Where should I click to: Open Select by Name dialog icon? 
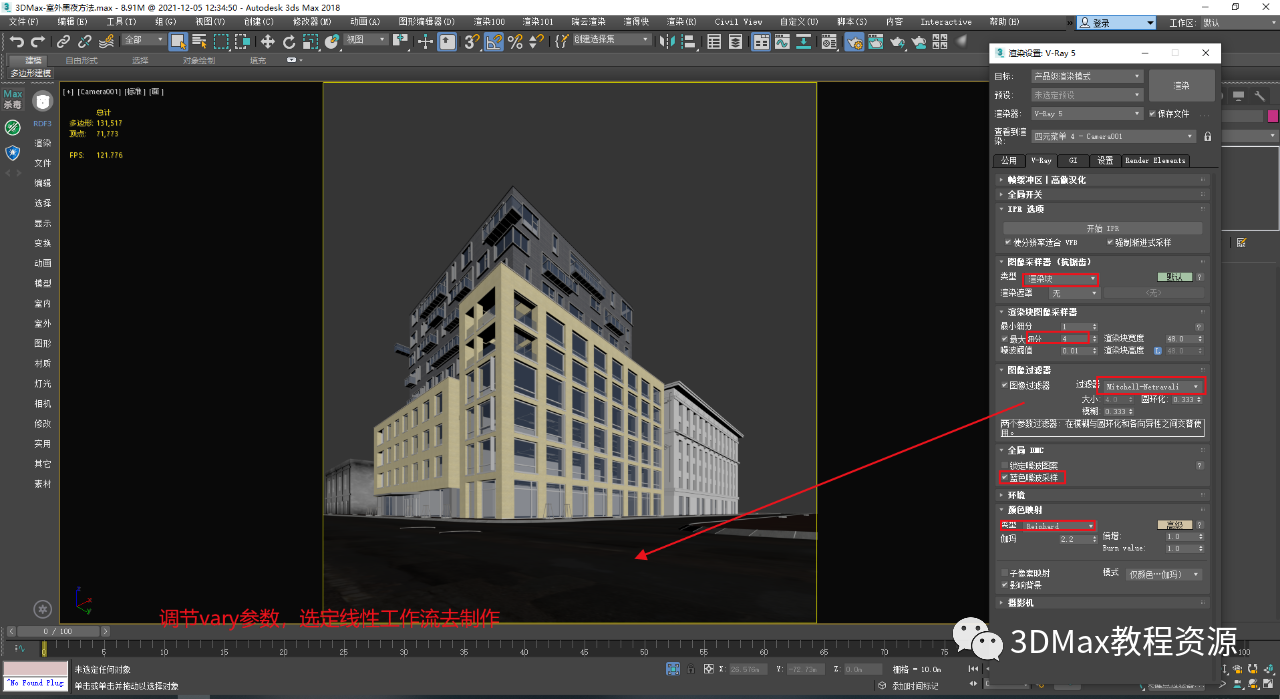[x=200, y=42]
